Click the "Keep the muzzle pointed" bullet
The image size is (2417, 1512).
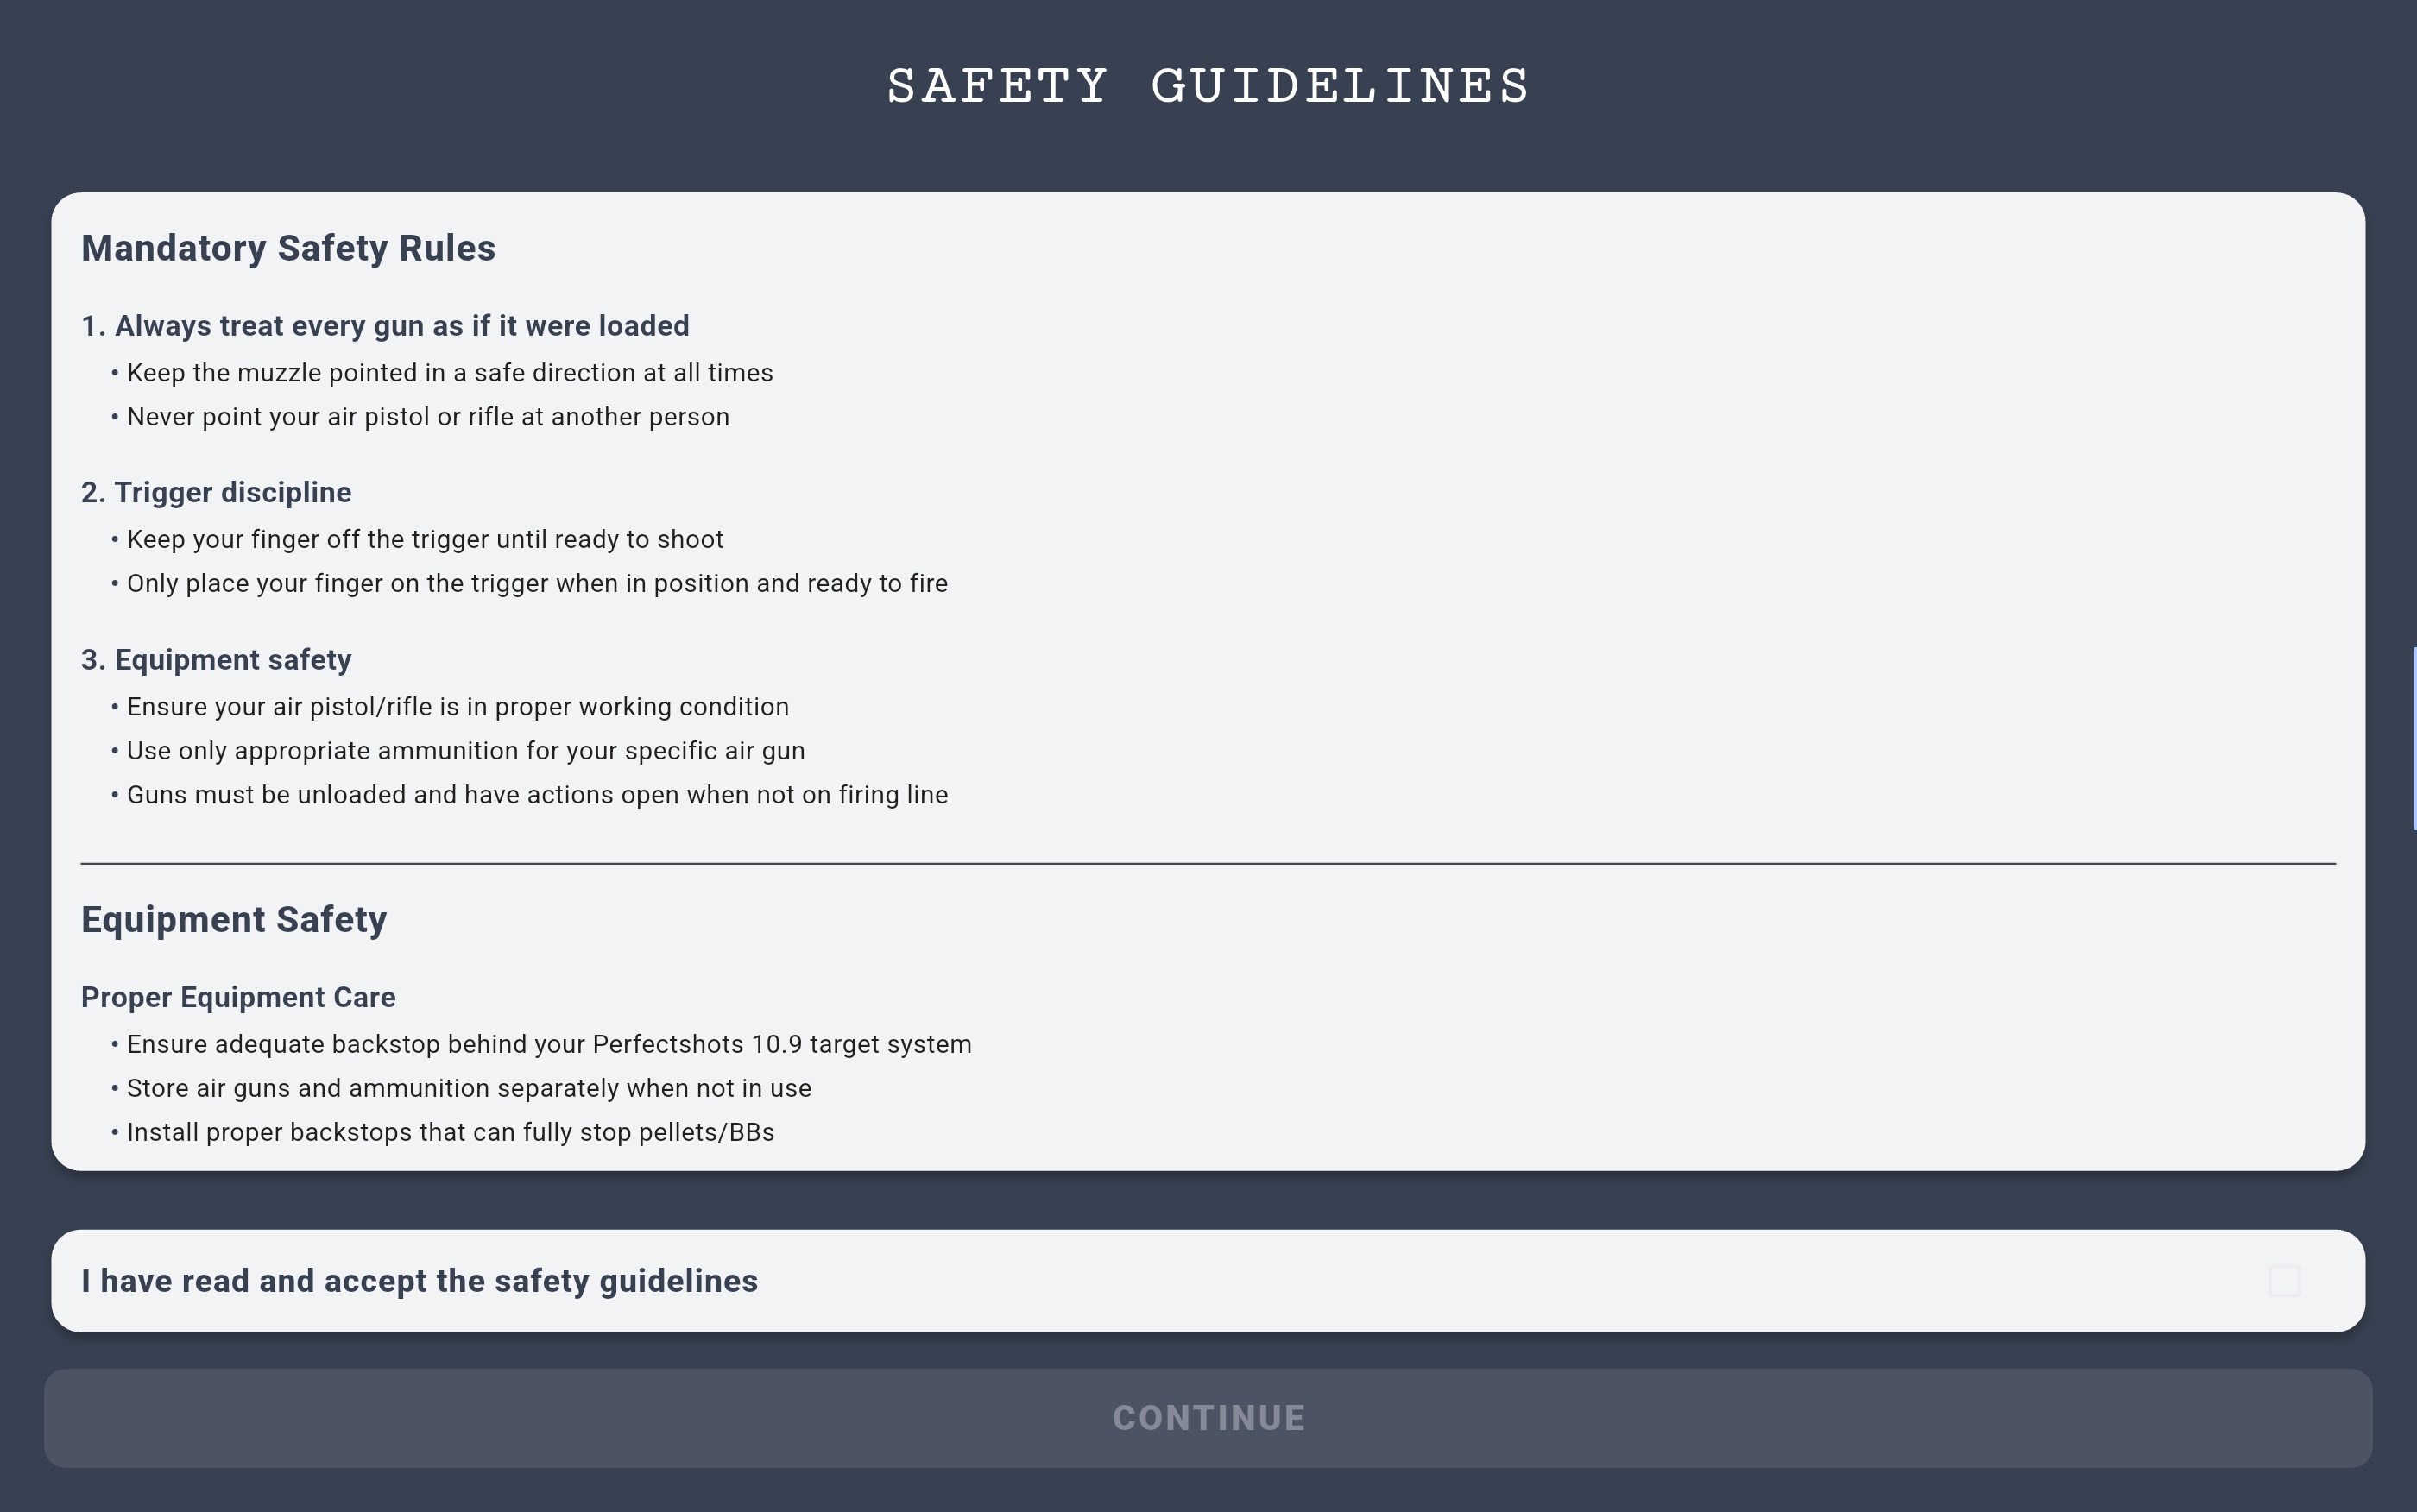[x=449, y=373]
